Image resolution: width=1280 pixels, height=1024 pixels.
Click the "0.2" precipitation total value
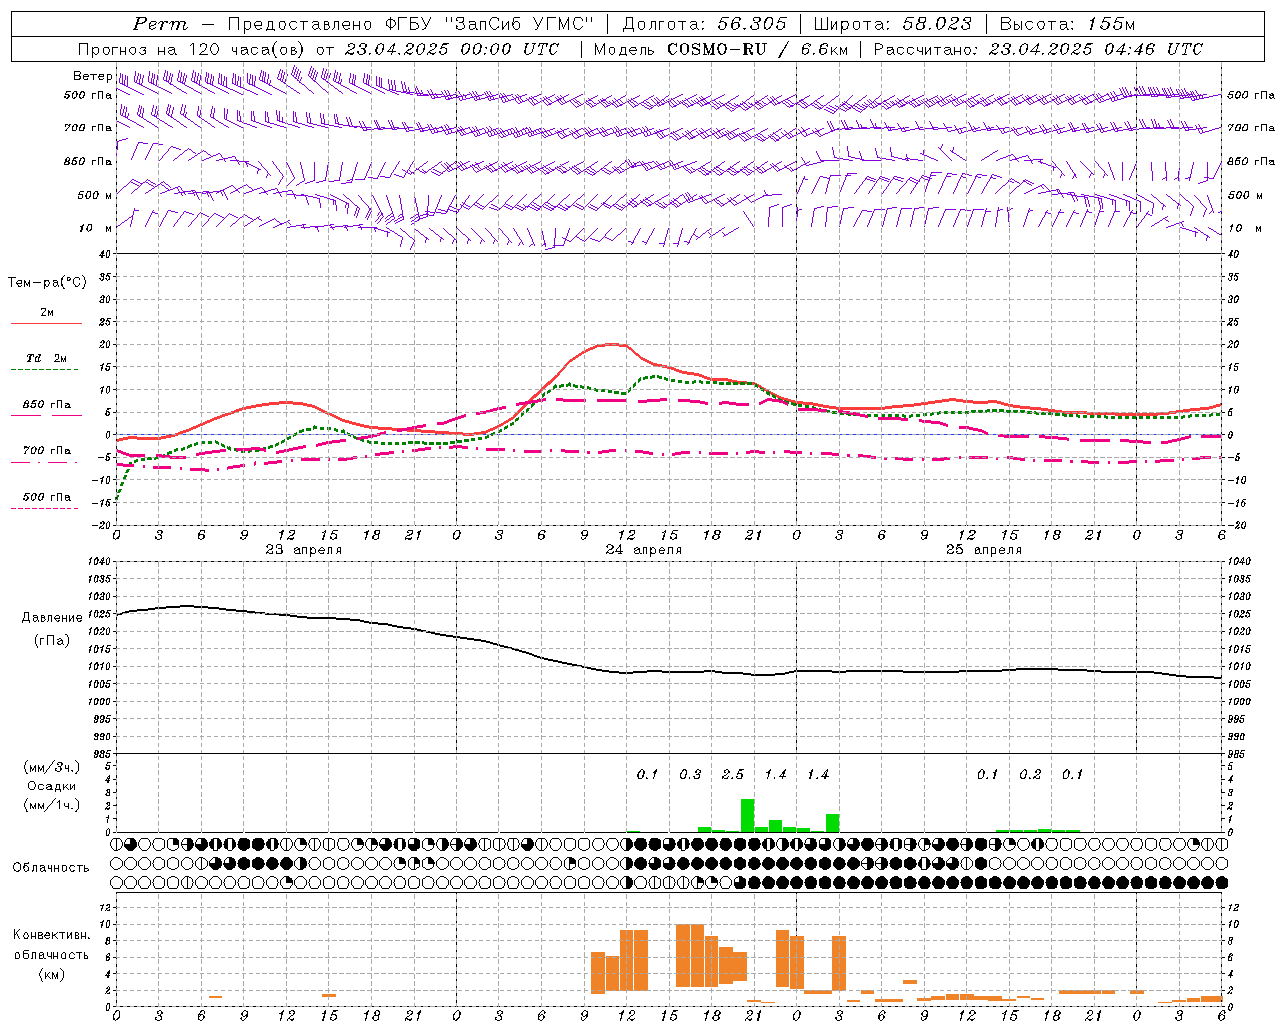click(1030, 774)
